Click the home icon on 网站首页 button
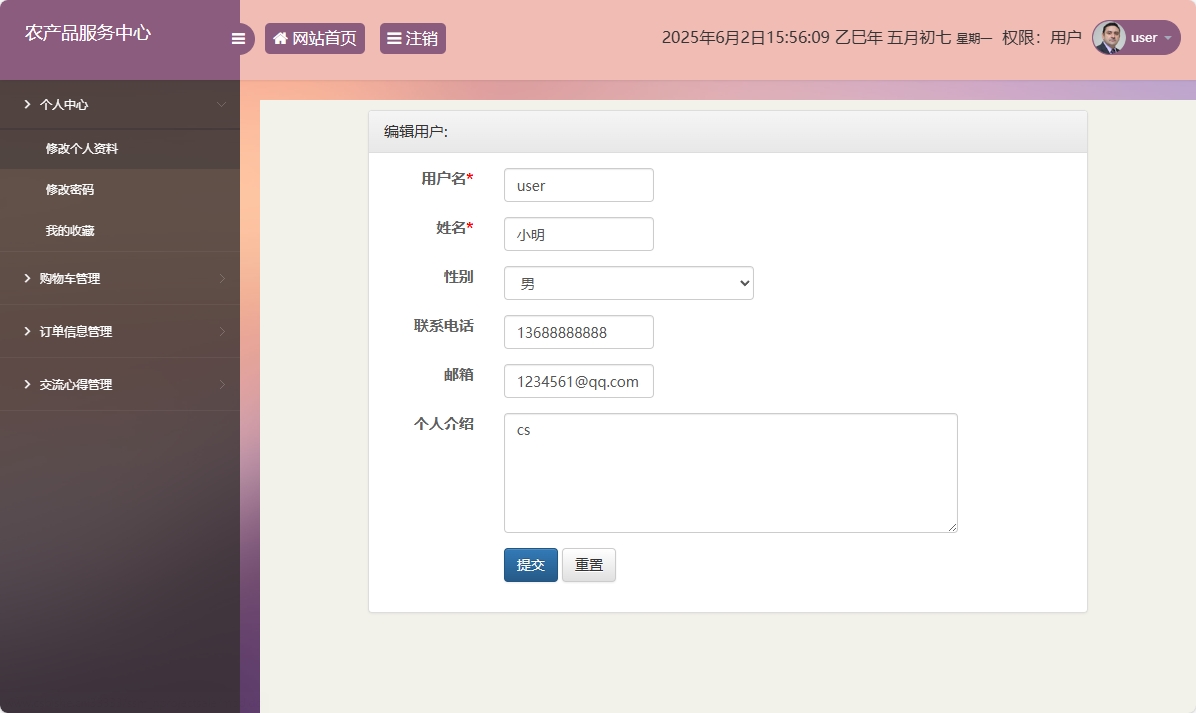This screenshot has height=713, width=1196. [x=280, y=39]
